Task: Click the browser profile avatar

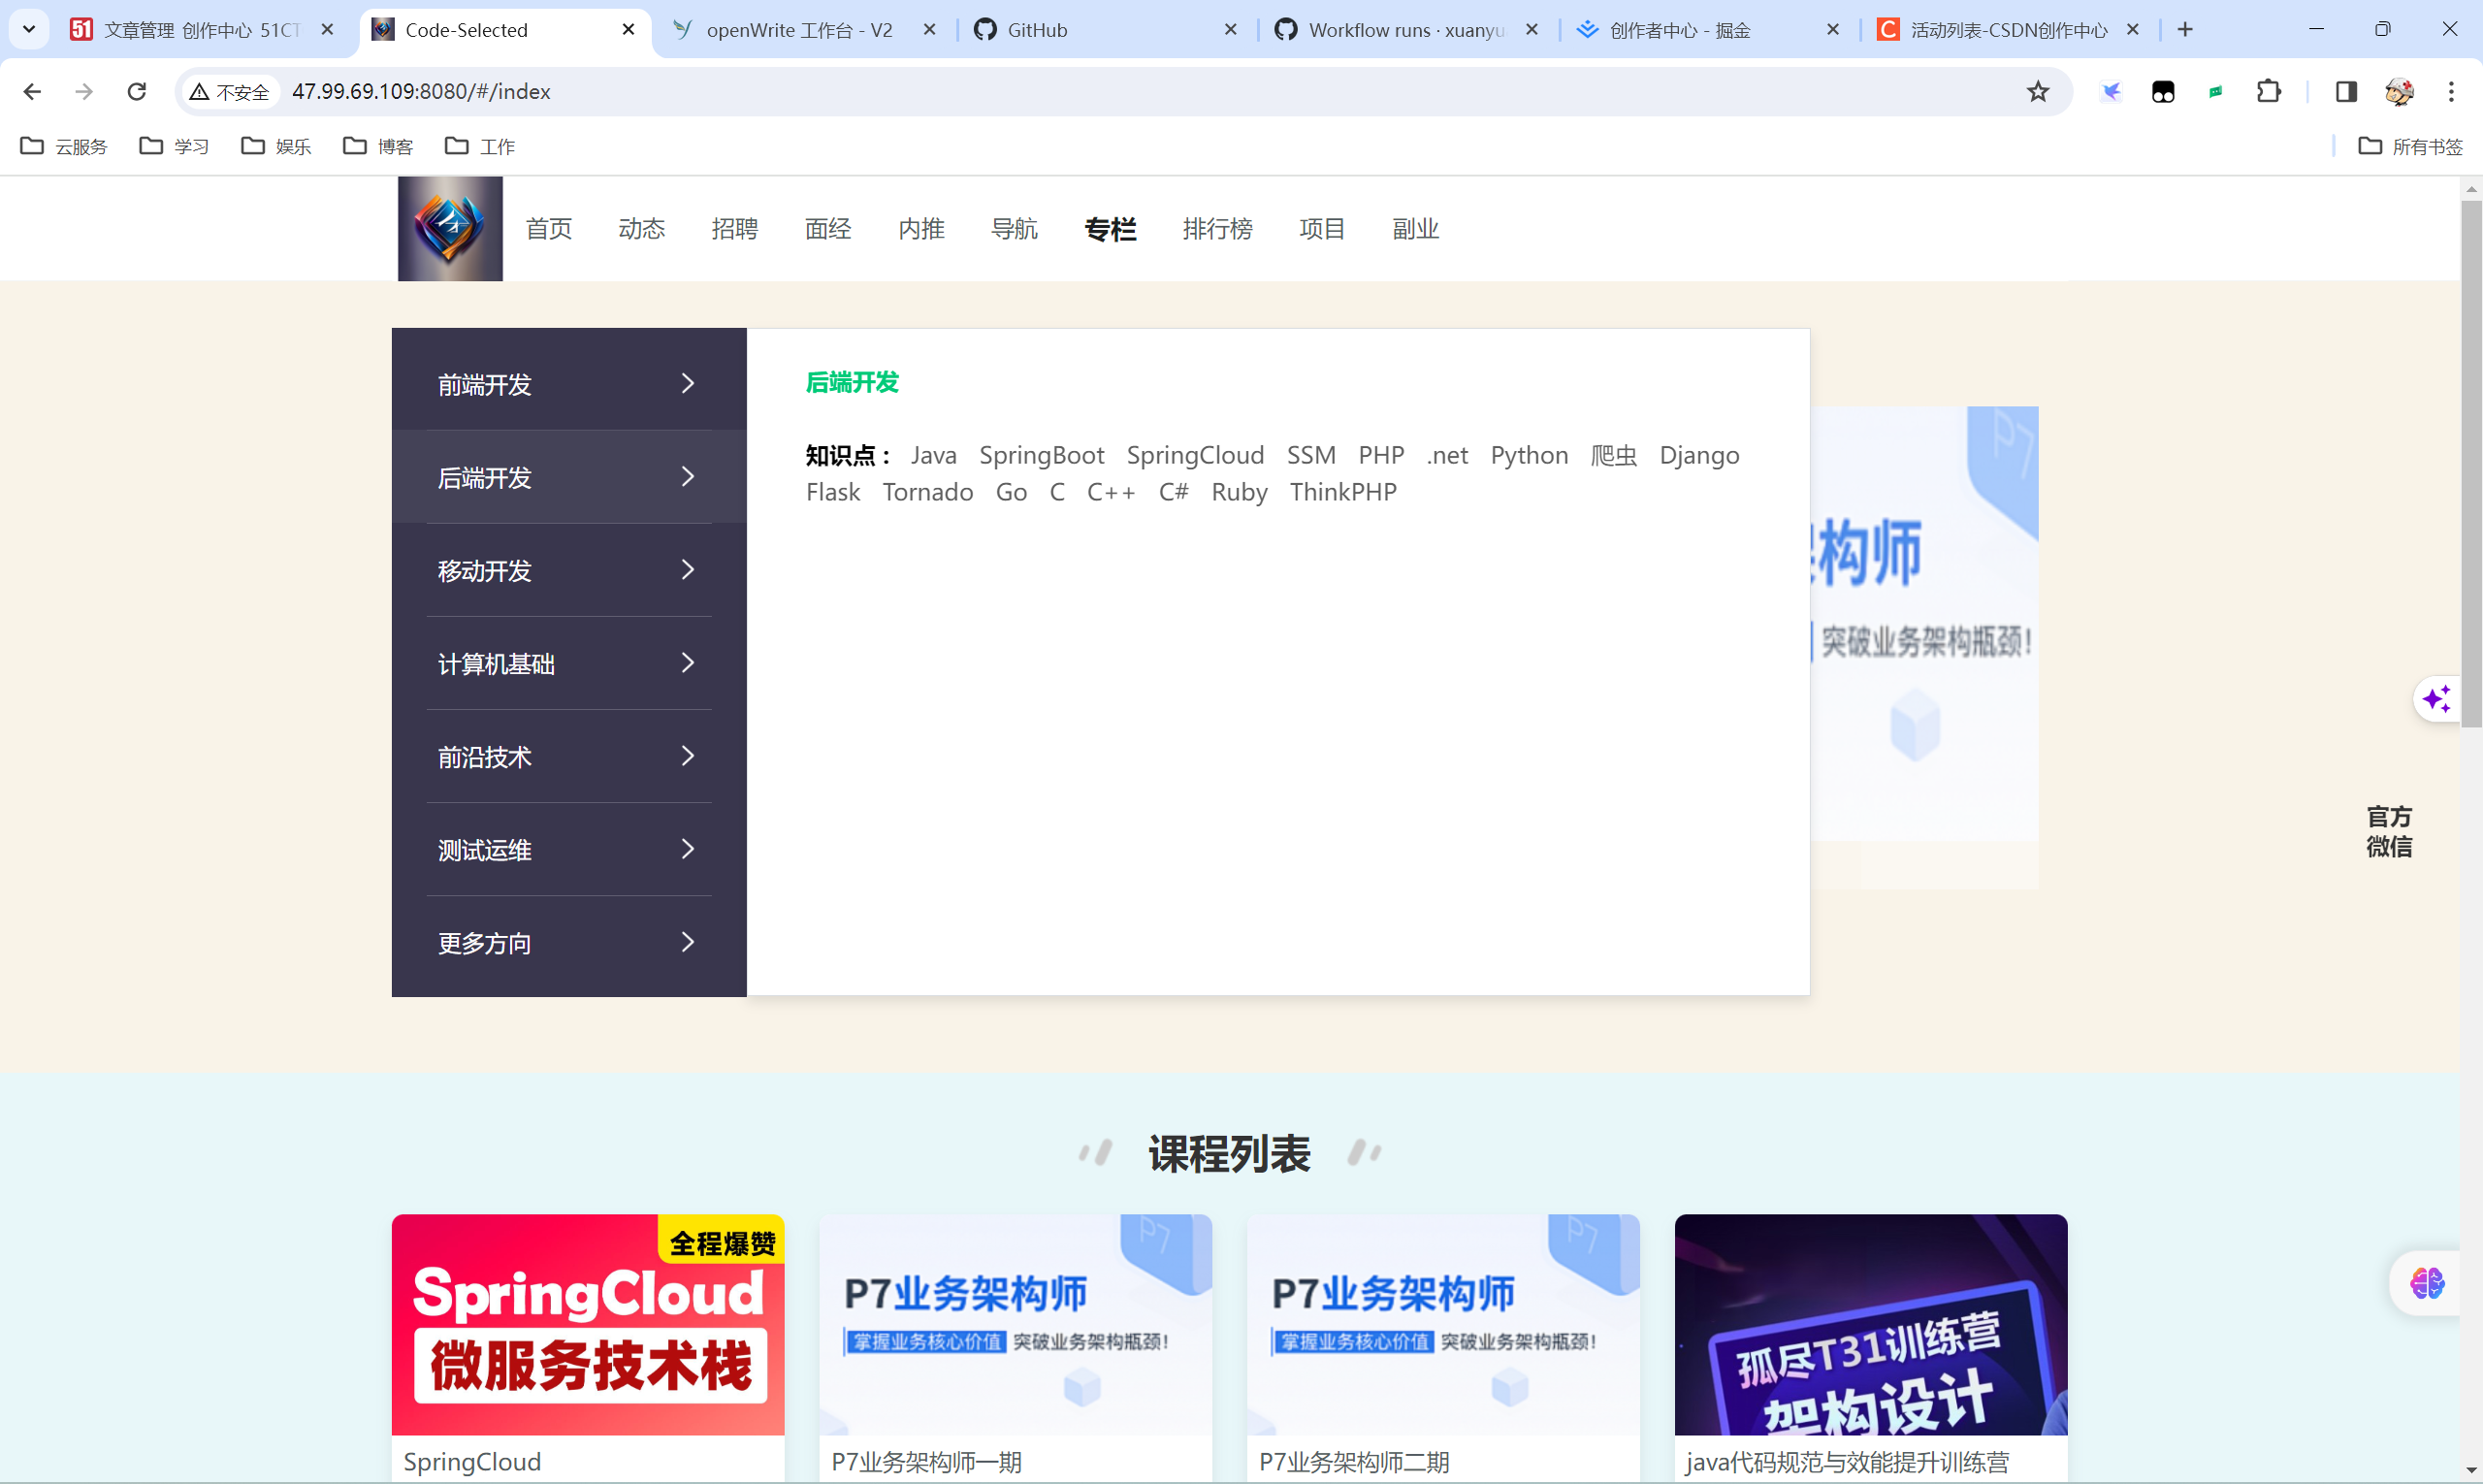Action: [x=2399, y=92]
